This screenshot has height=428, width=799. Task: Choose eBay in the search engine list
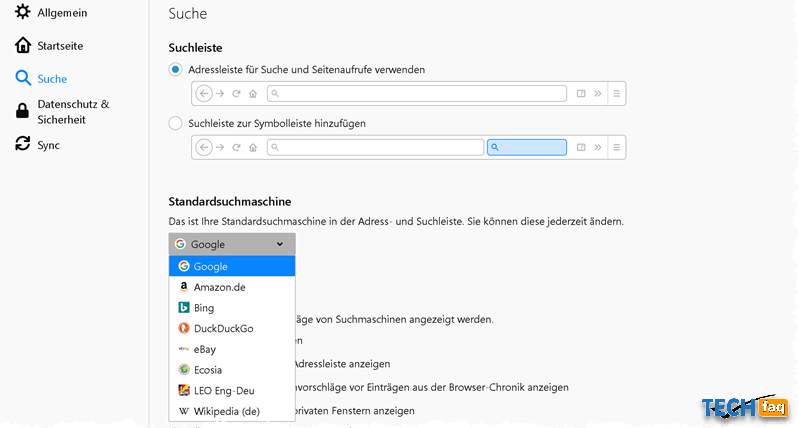[x=232, y=349]
